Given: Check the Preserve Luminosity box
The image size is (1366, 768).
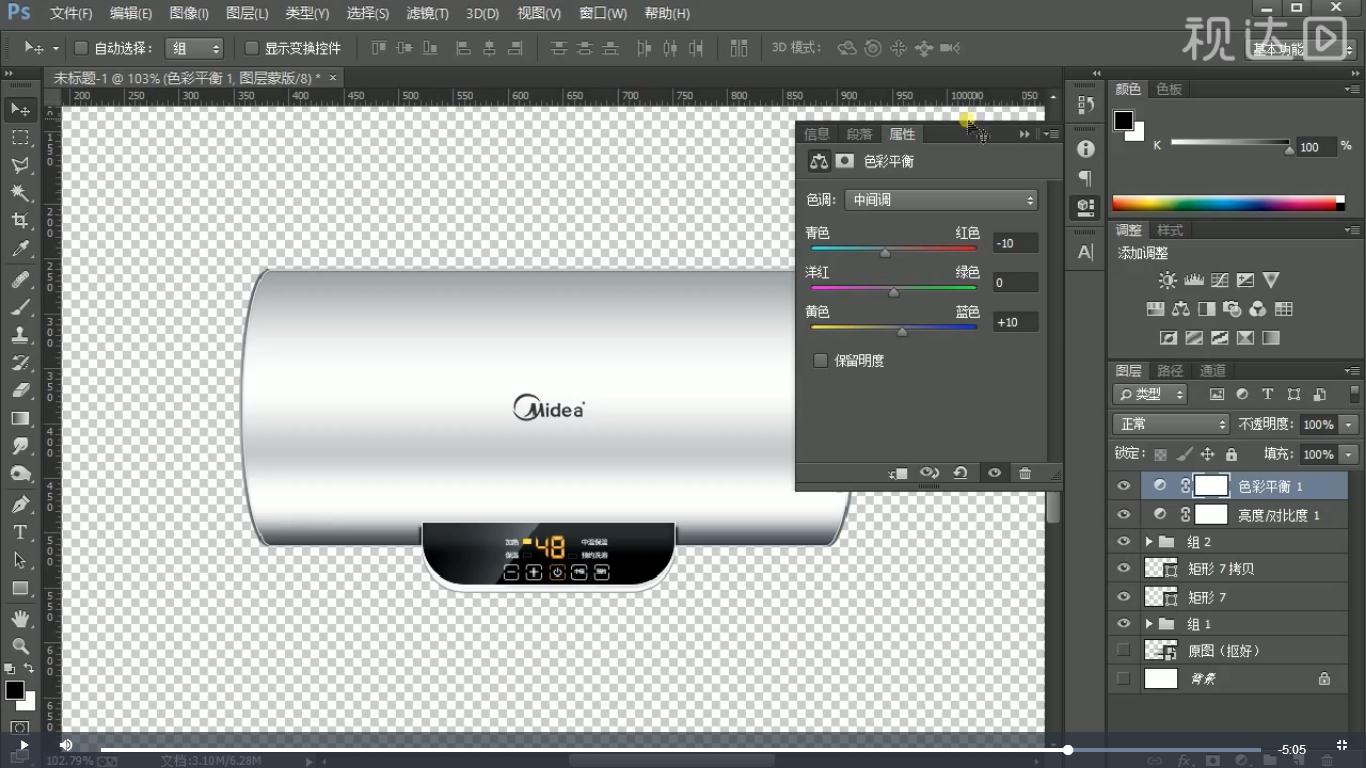Looking at the screenshot, I should click(820, 361).
